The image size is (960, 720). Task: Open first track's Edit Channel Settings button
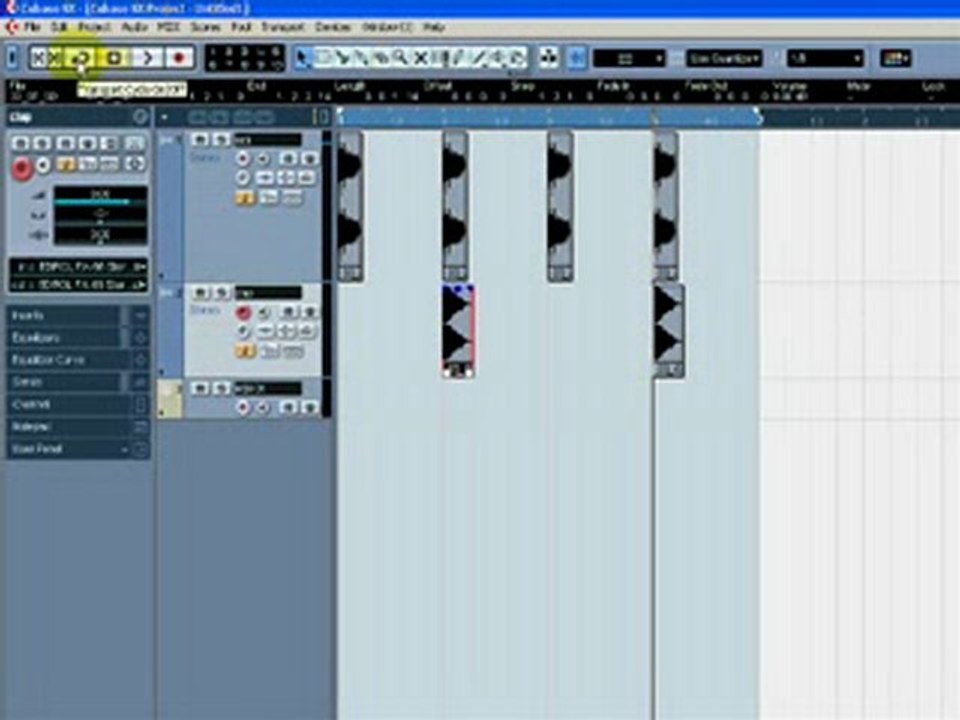(x=243, y=178)
